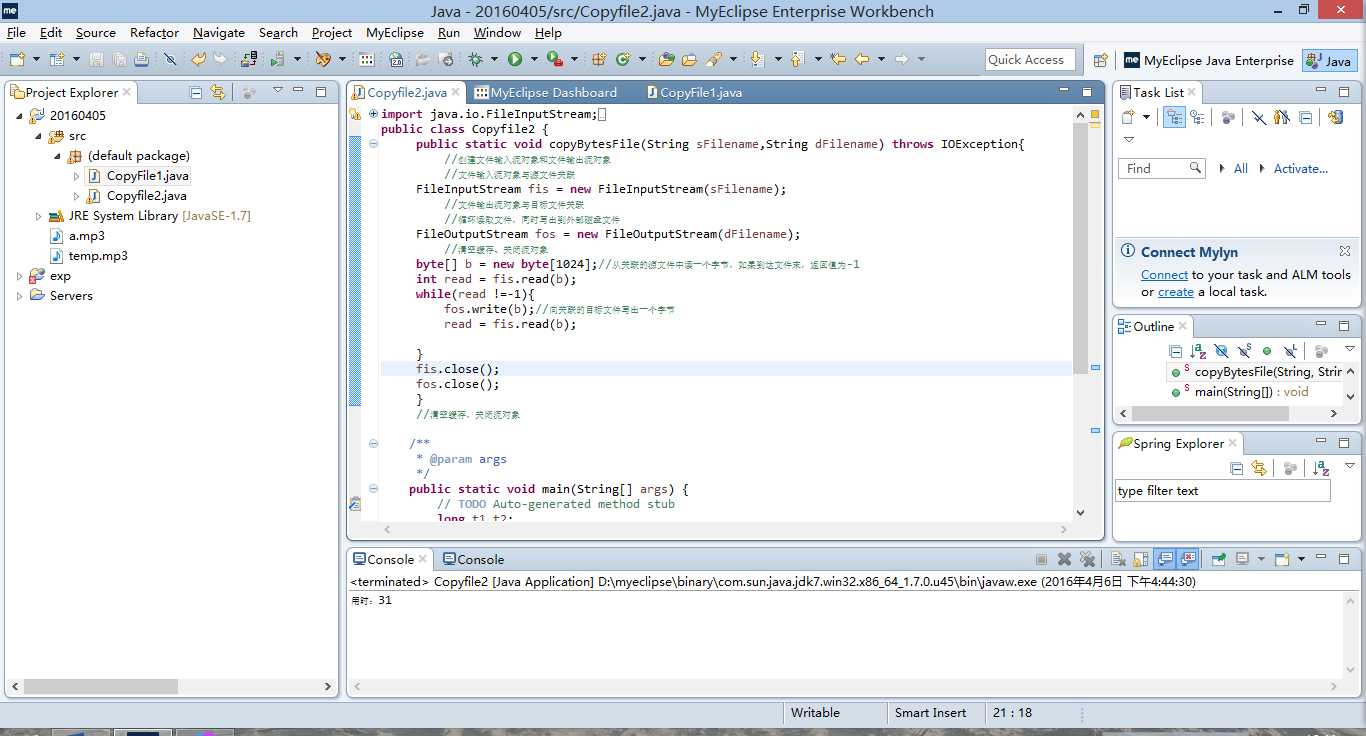Open the Refactor menu
The image size is (1366, 736).
point(154,33)
